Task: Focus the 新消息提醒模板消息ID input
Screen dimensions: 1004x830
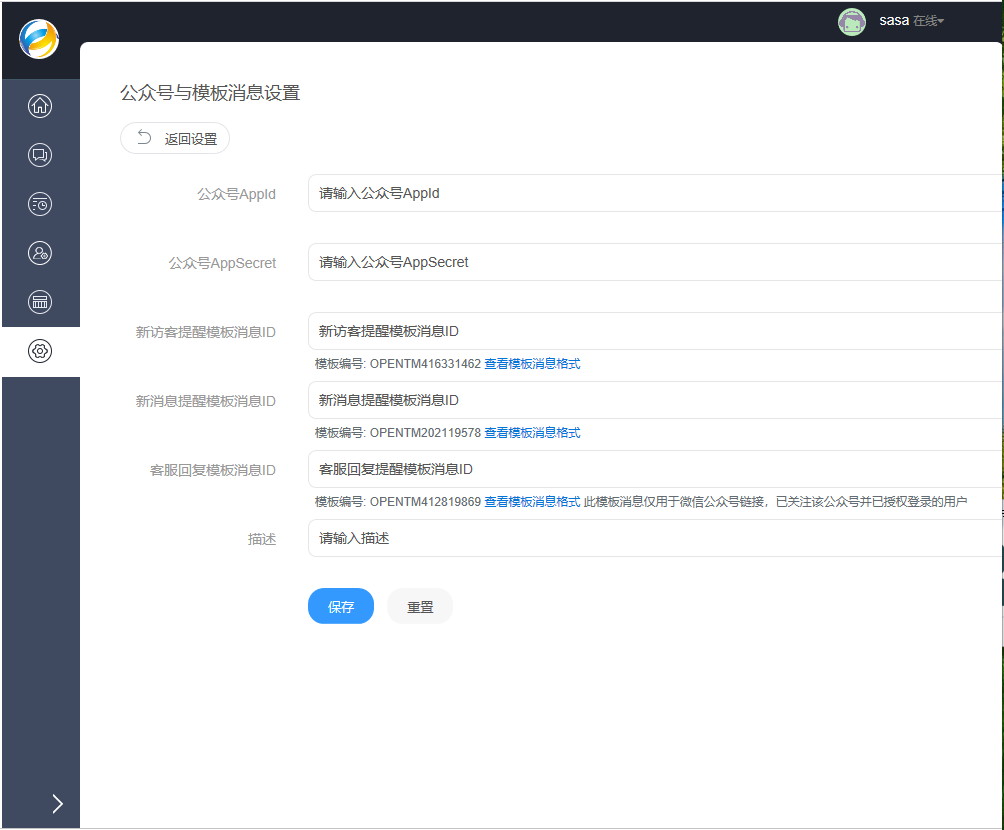Action: (655, 400)
